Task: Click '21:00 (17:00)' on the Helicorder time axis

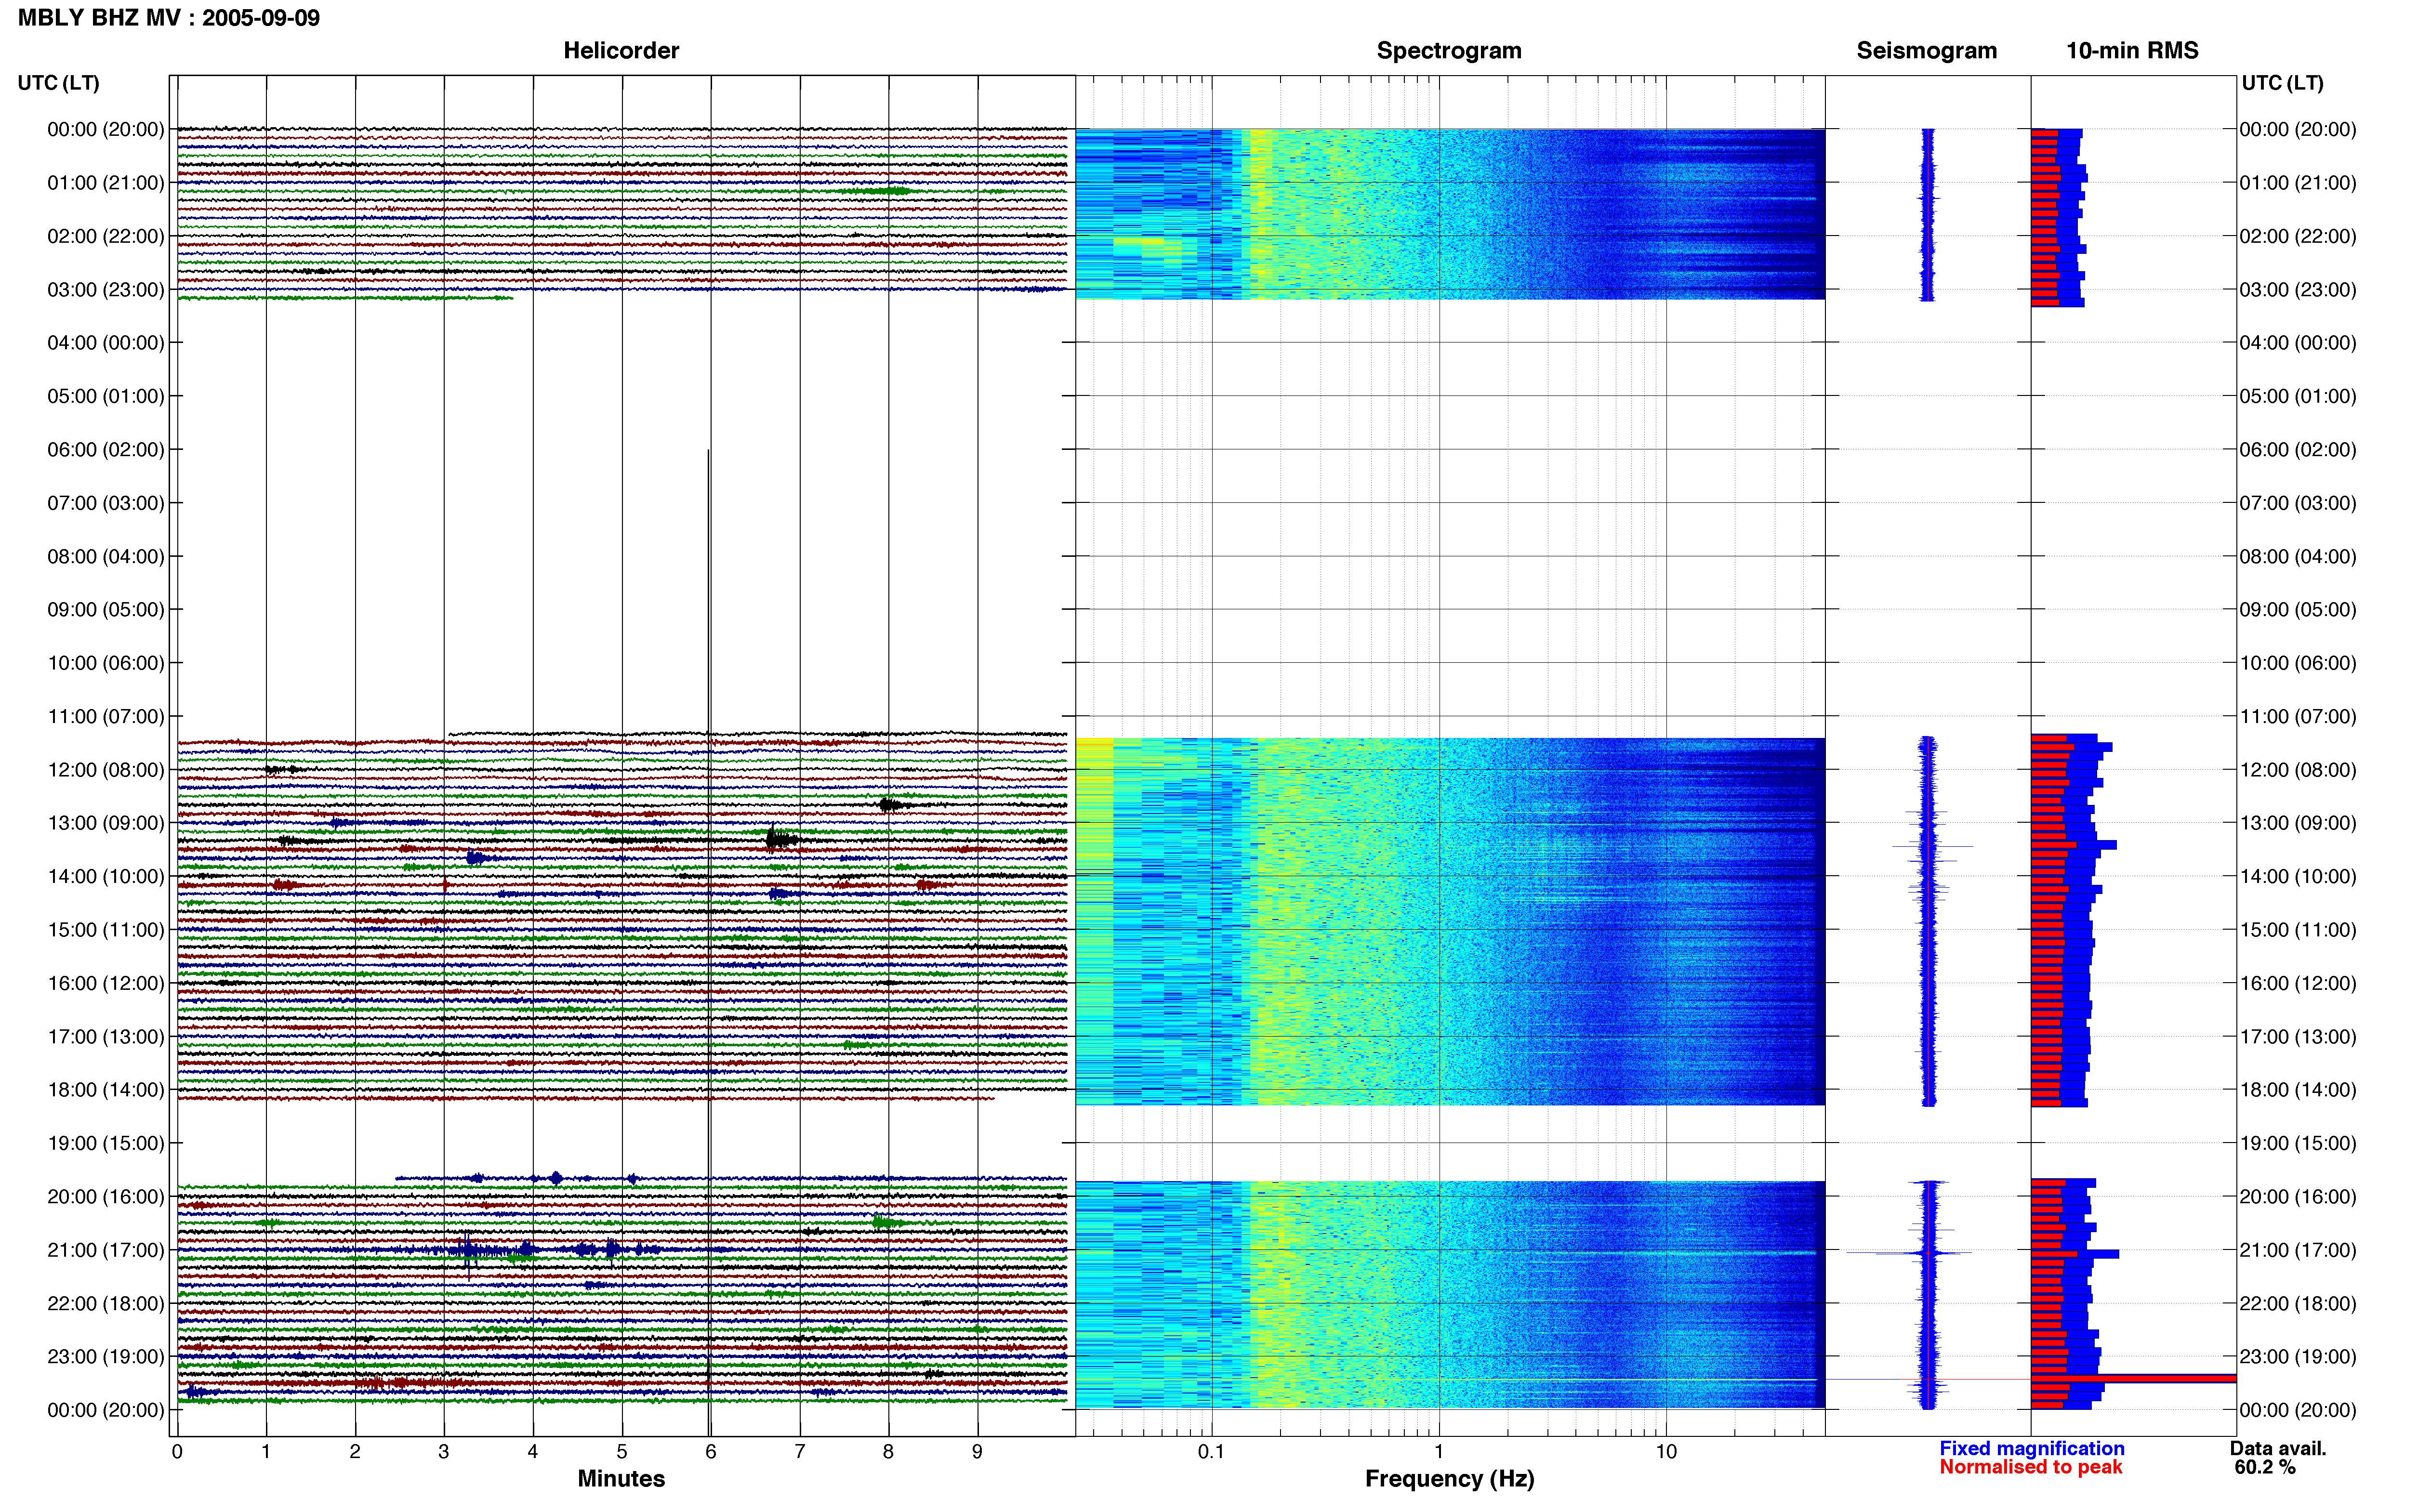Action: point(106,1250)
